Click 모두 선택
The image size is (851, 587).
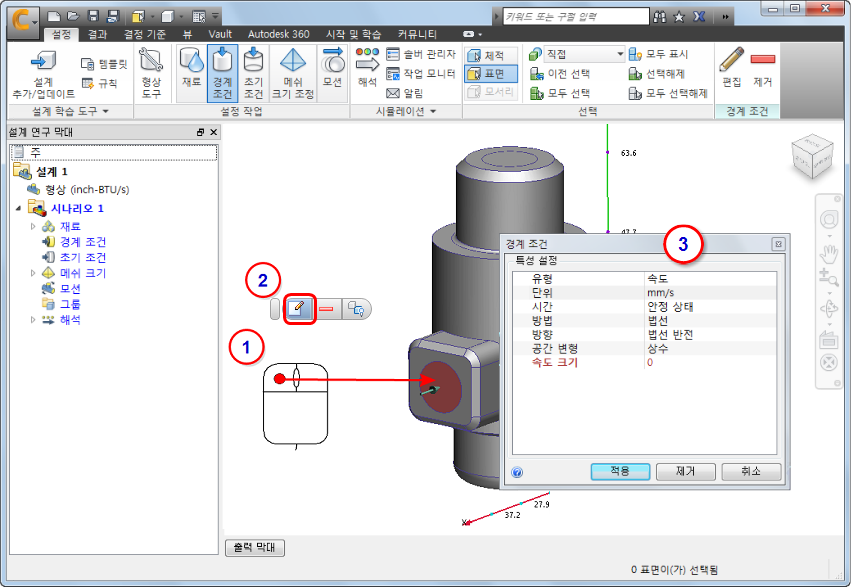point(560,93)
